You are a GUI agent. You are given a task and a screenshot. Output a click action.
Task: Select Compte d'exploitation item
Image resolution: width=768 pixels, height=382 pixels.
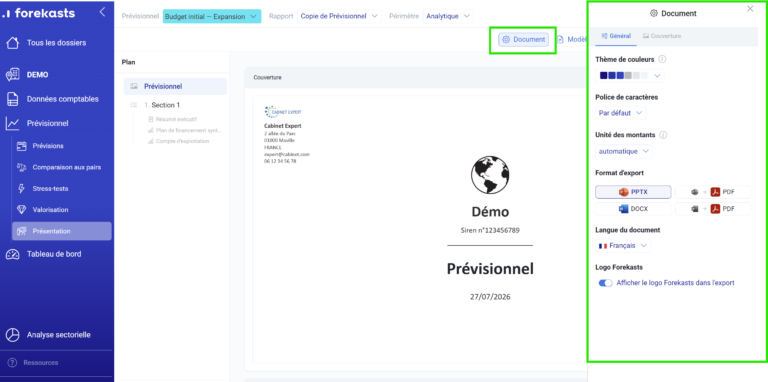pos(182,141)
